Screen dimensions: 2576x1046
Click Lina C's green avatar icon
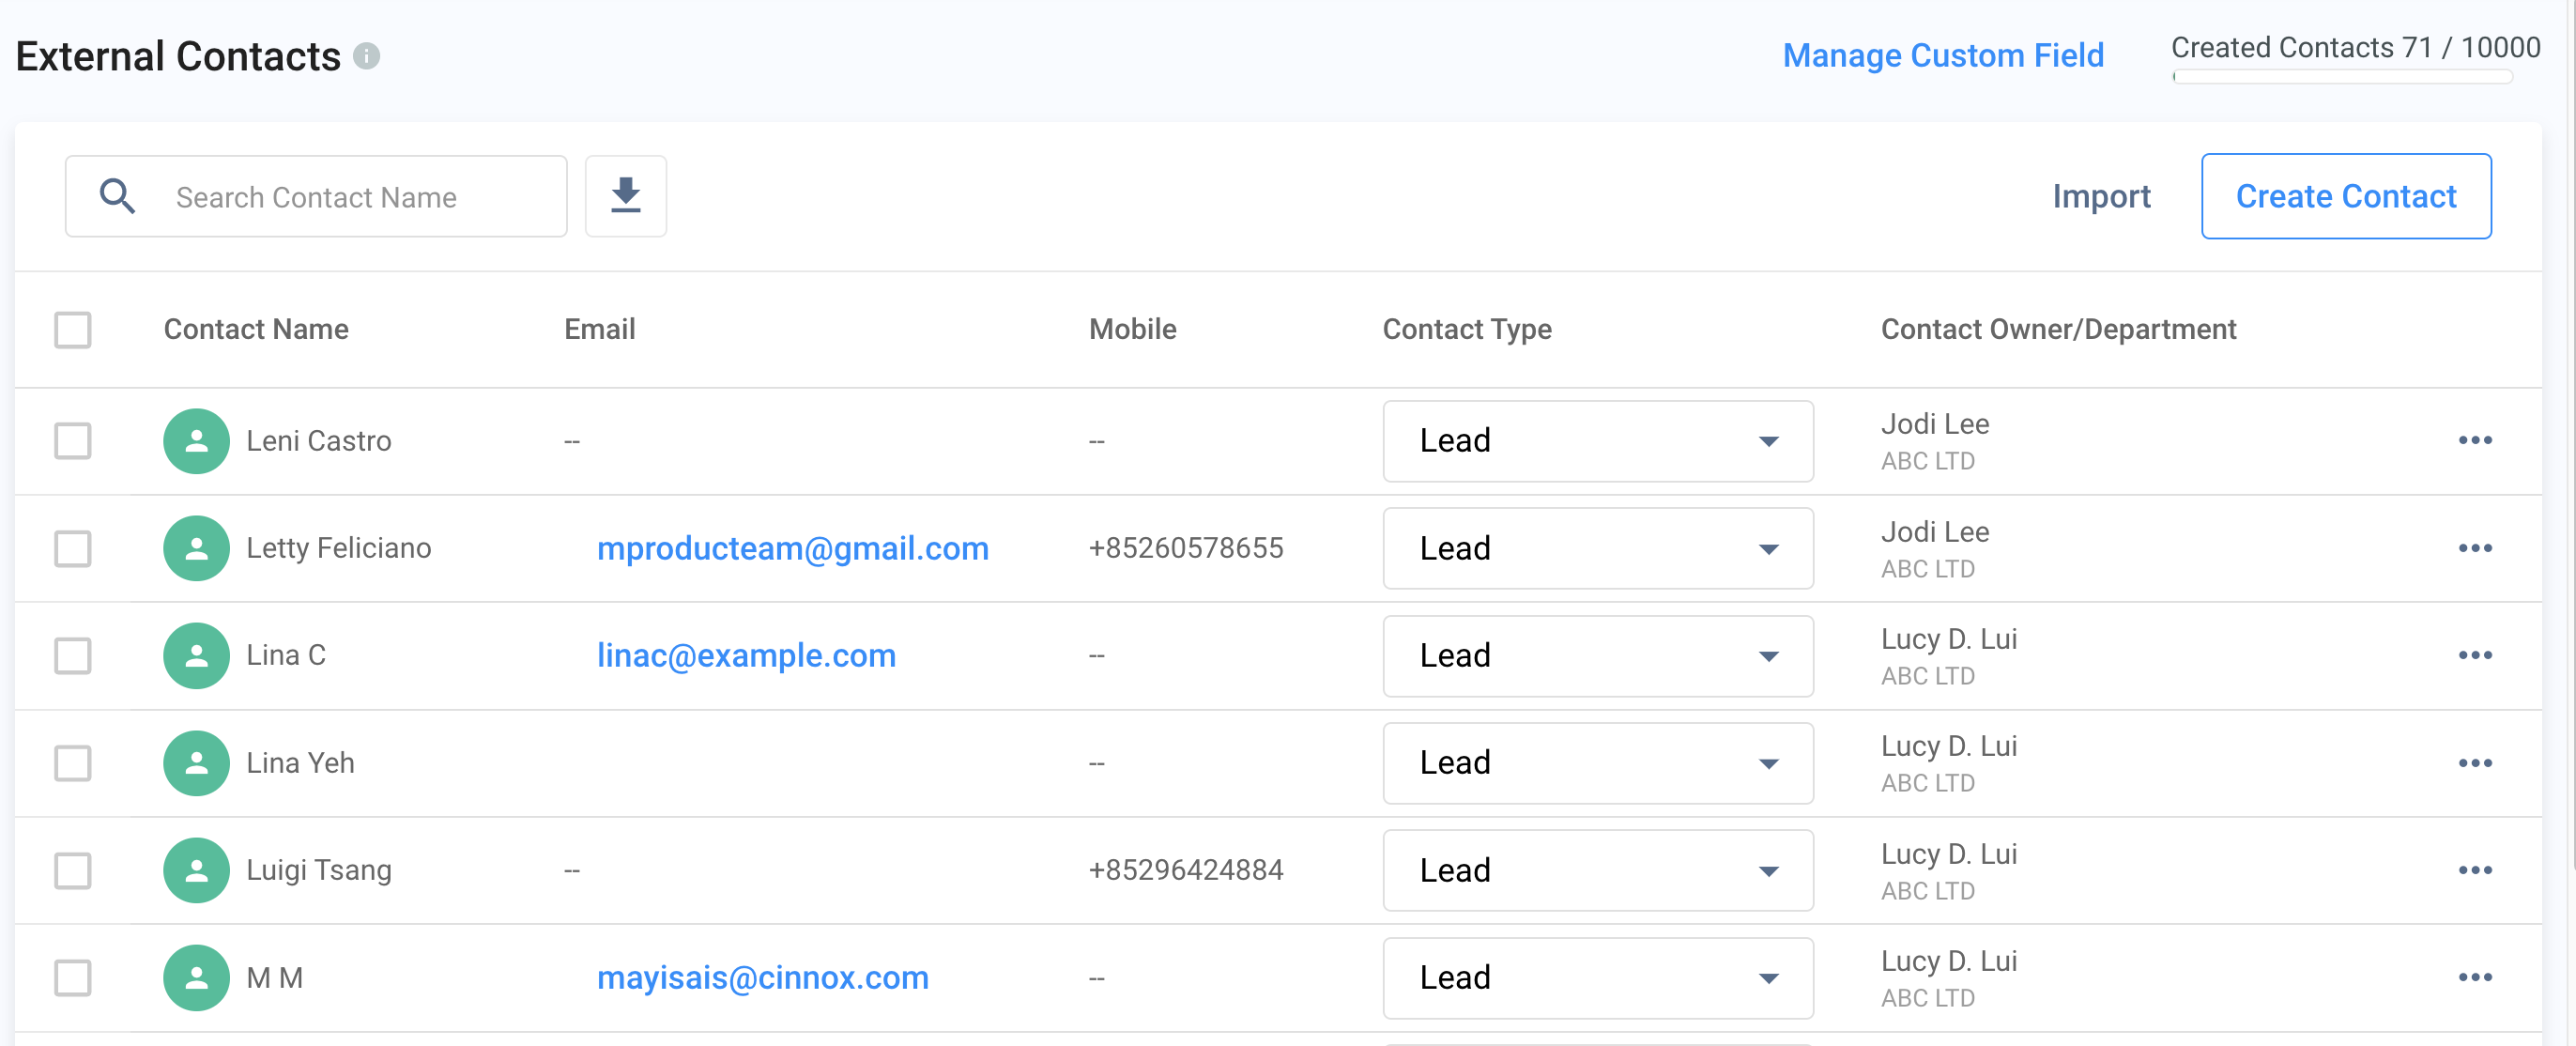(x=196, y=655)
